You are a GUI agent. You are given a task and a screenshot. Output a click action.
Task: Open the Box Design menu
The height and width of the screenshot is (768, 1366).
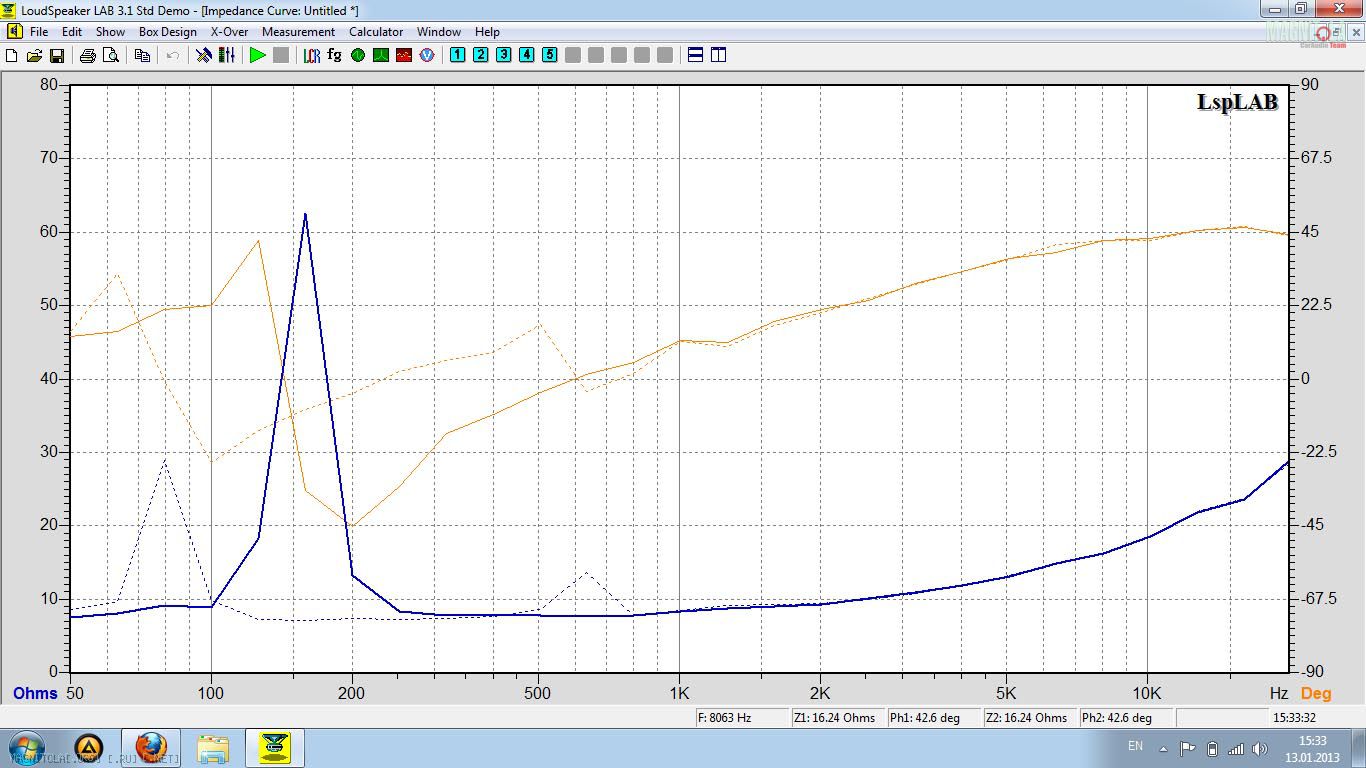[x=168, y=32]
